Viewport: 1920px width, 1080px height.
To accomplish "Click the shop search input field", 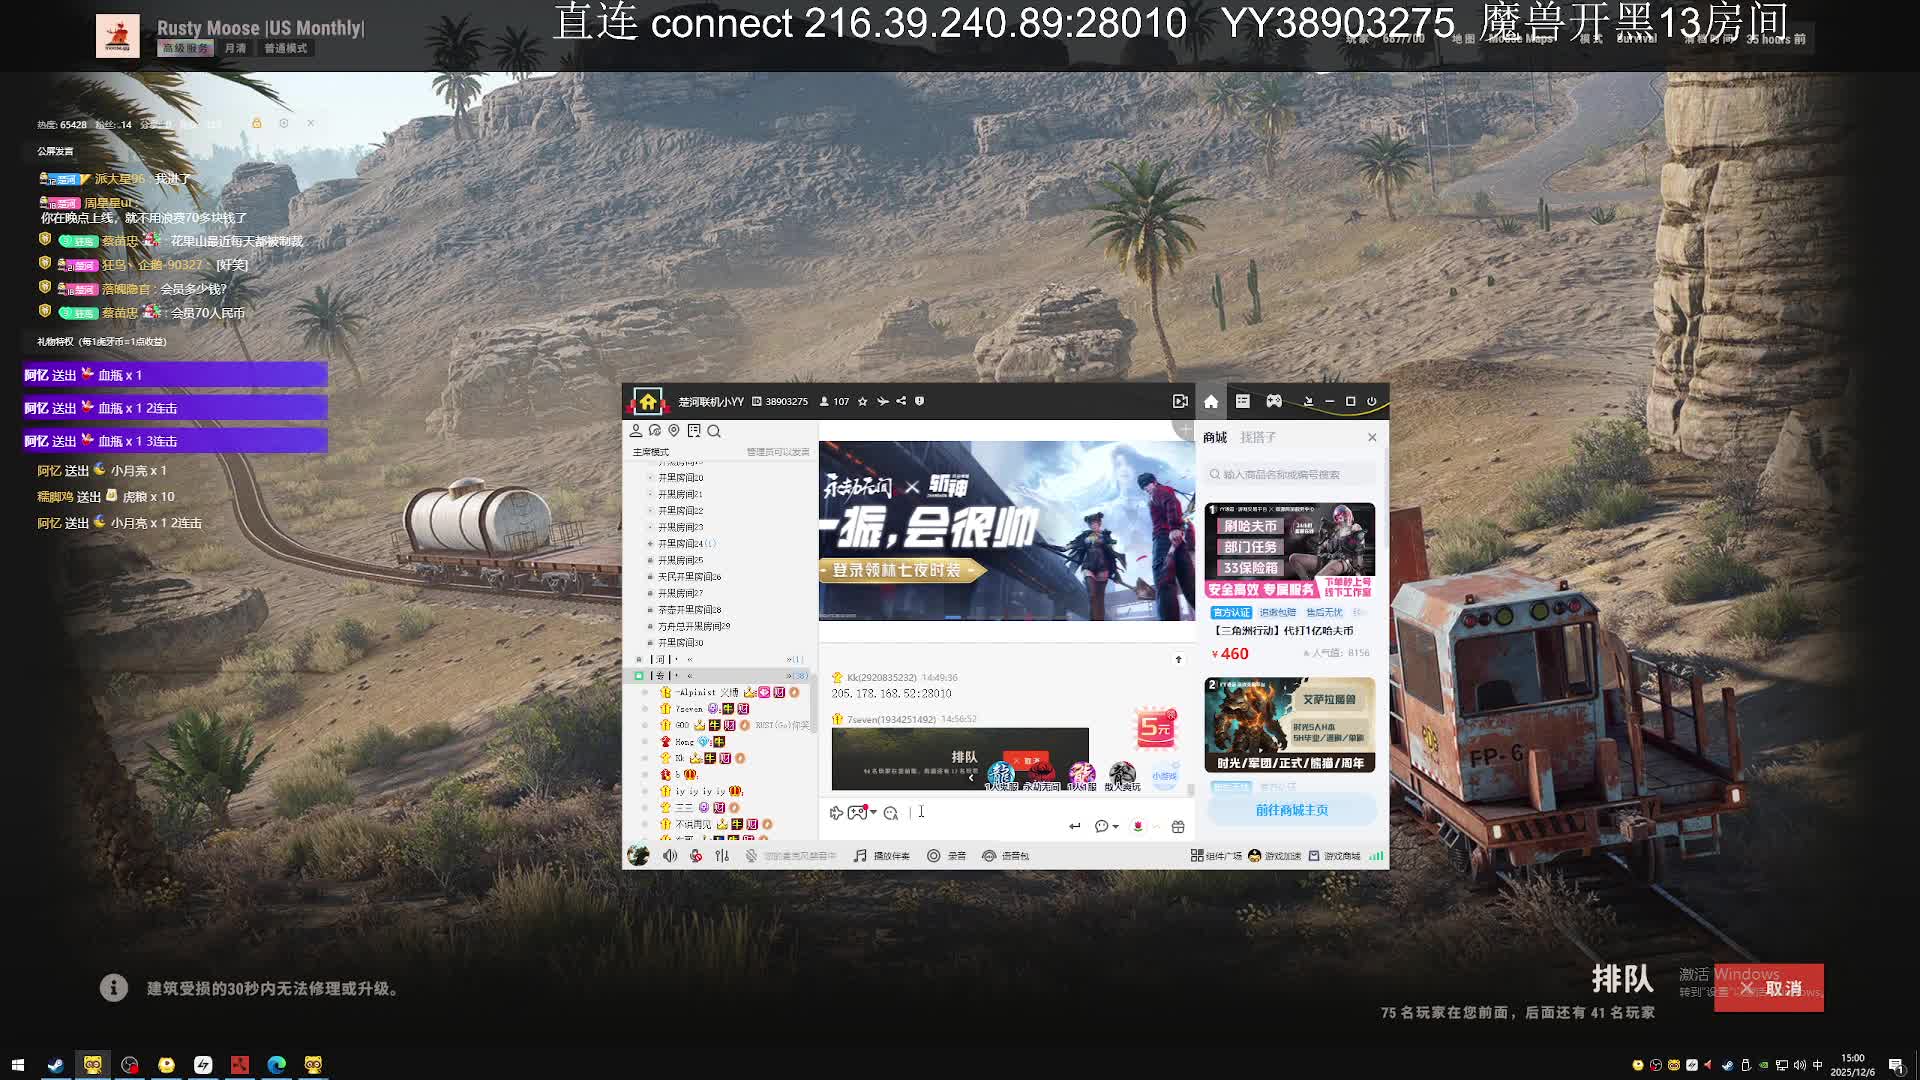I will (1290, 474).
